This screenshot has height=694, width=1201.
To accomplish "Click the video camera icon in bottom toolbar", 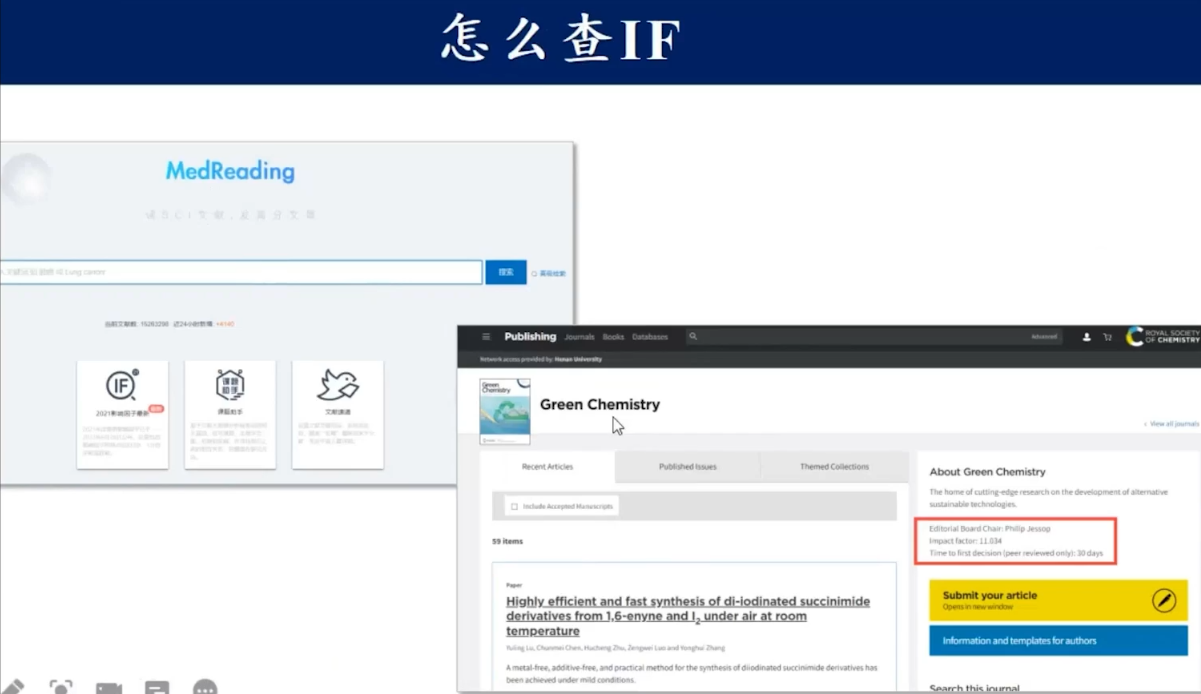I will pos(109,688).
